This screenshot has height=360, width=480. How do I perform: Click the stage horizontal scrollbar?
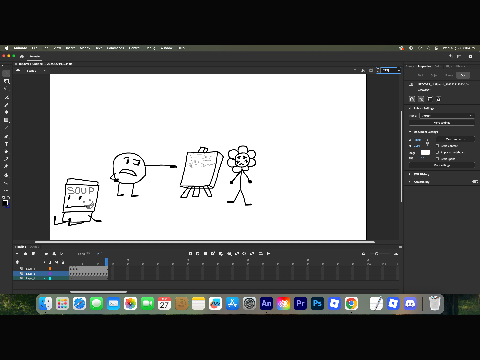coord(205,242)
